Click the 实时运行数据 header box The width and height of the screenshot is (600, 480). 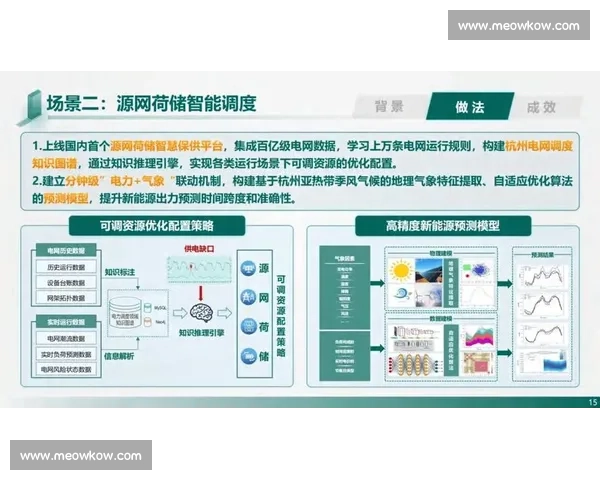[x=66, y=322]
